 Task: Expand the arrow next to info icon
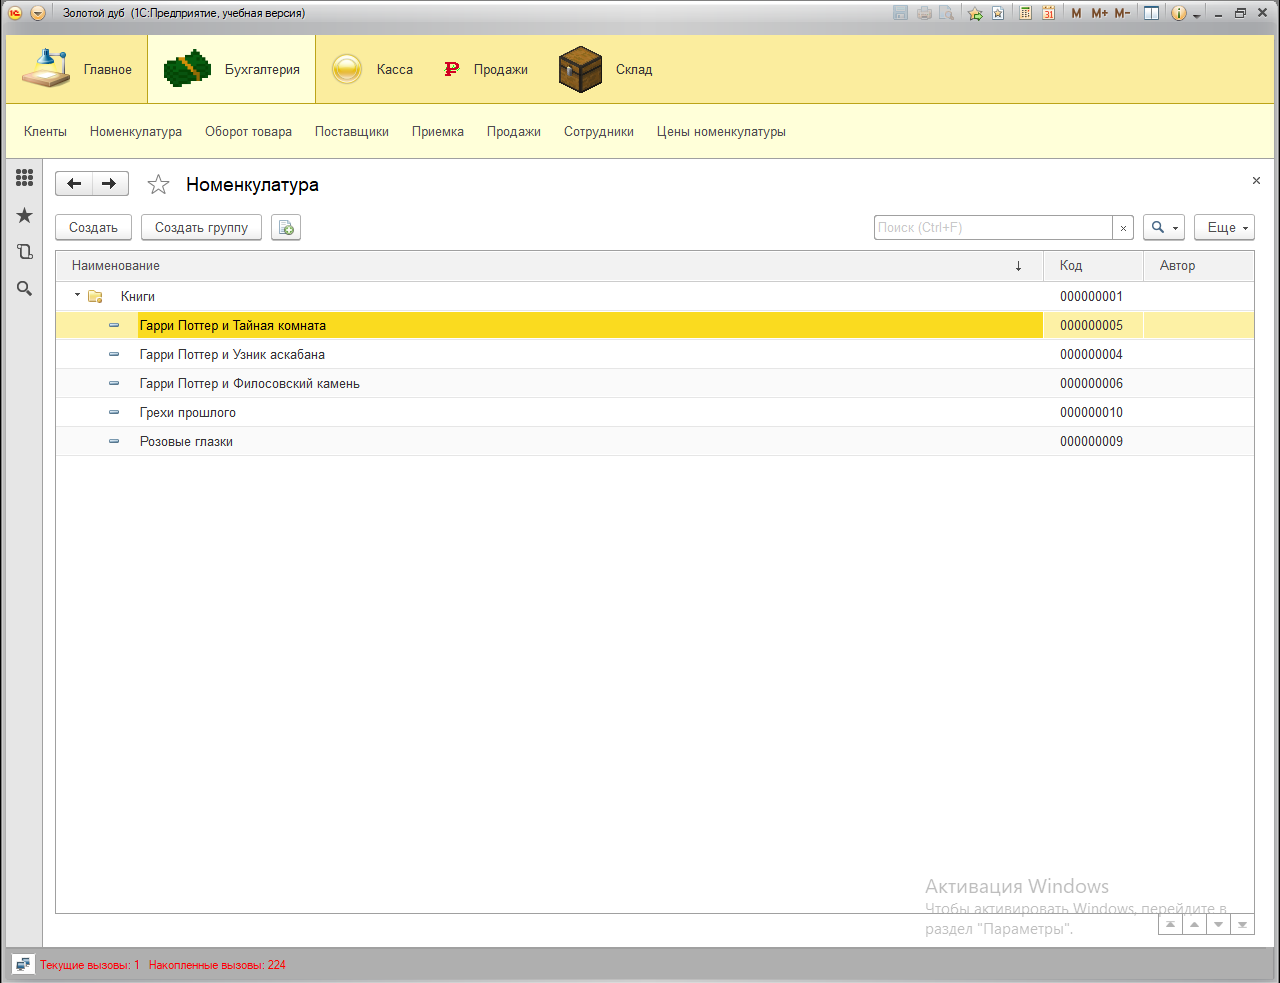[x=1197, y=15]
